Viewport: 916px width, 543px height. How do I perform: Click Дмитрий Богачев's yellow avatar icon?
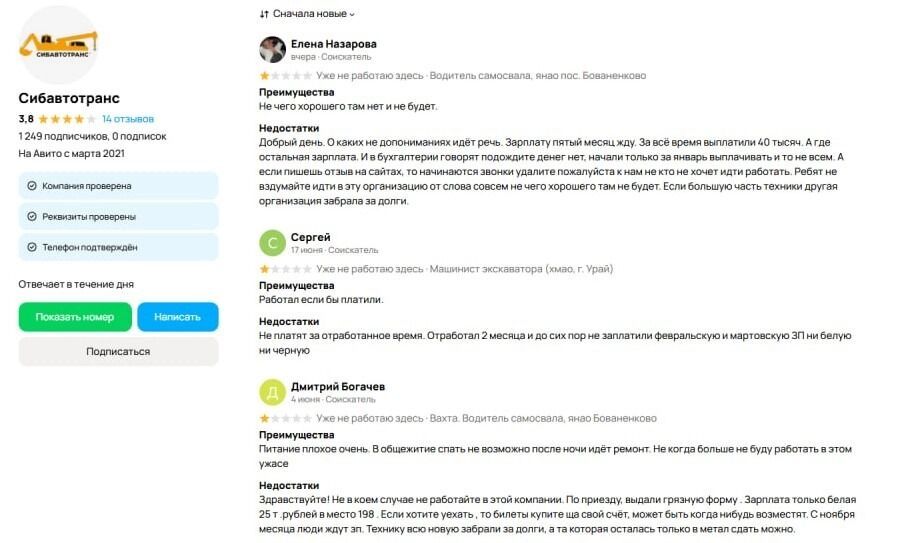point(272,392)
